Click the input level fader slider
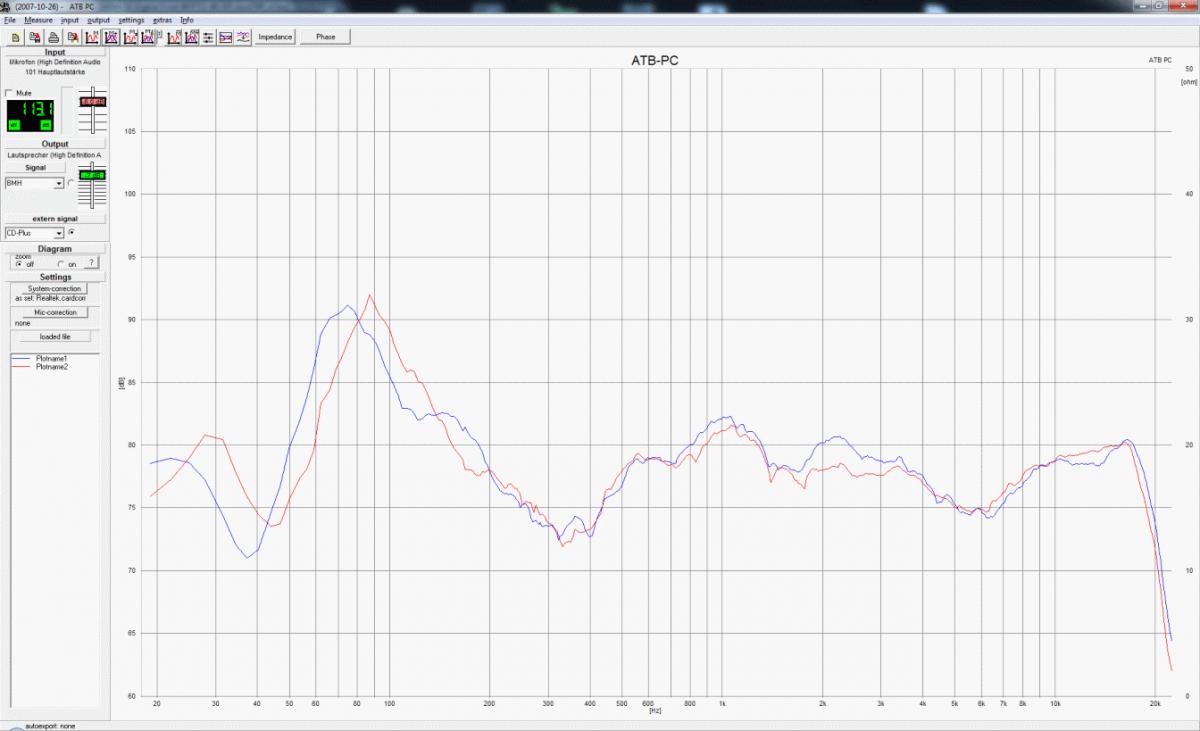Viewport: 1200px width, 731px height. (93, 103)
